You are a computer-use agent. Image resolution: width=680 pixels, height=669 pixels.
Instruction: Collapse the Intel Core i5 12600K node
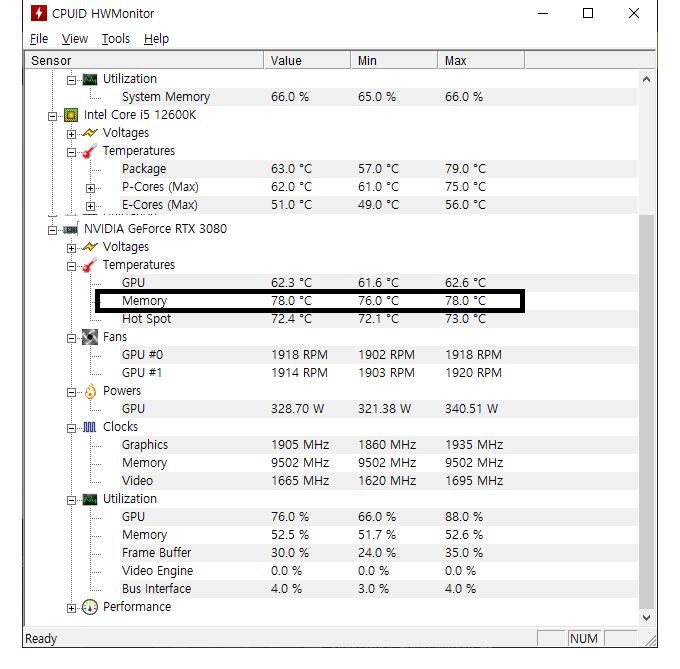tap(52, 116)
